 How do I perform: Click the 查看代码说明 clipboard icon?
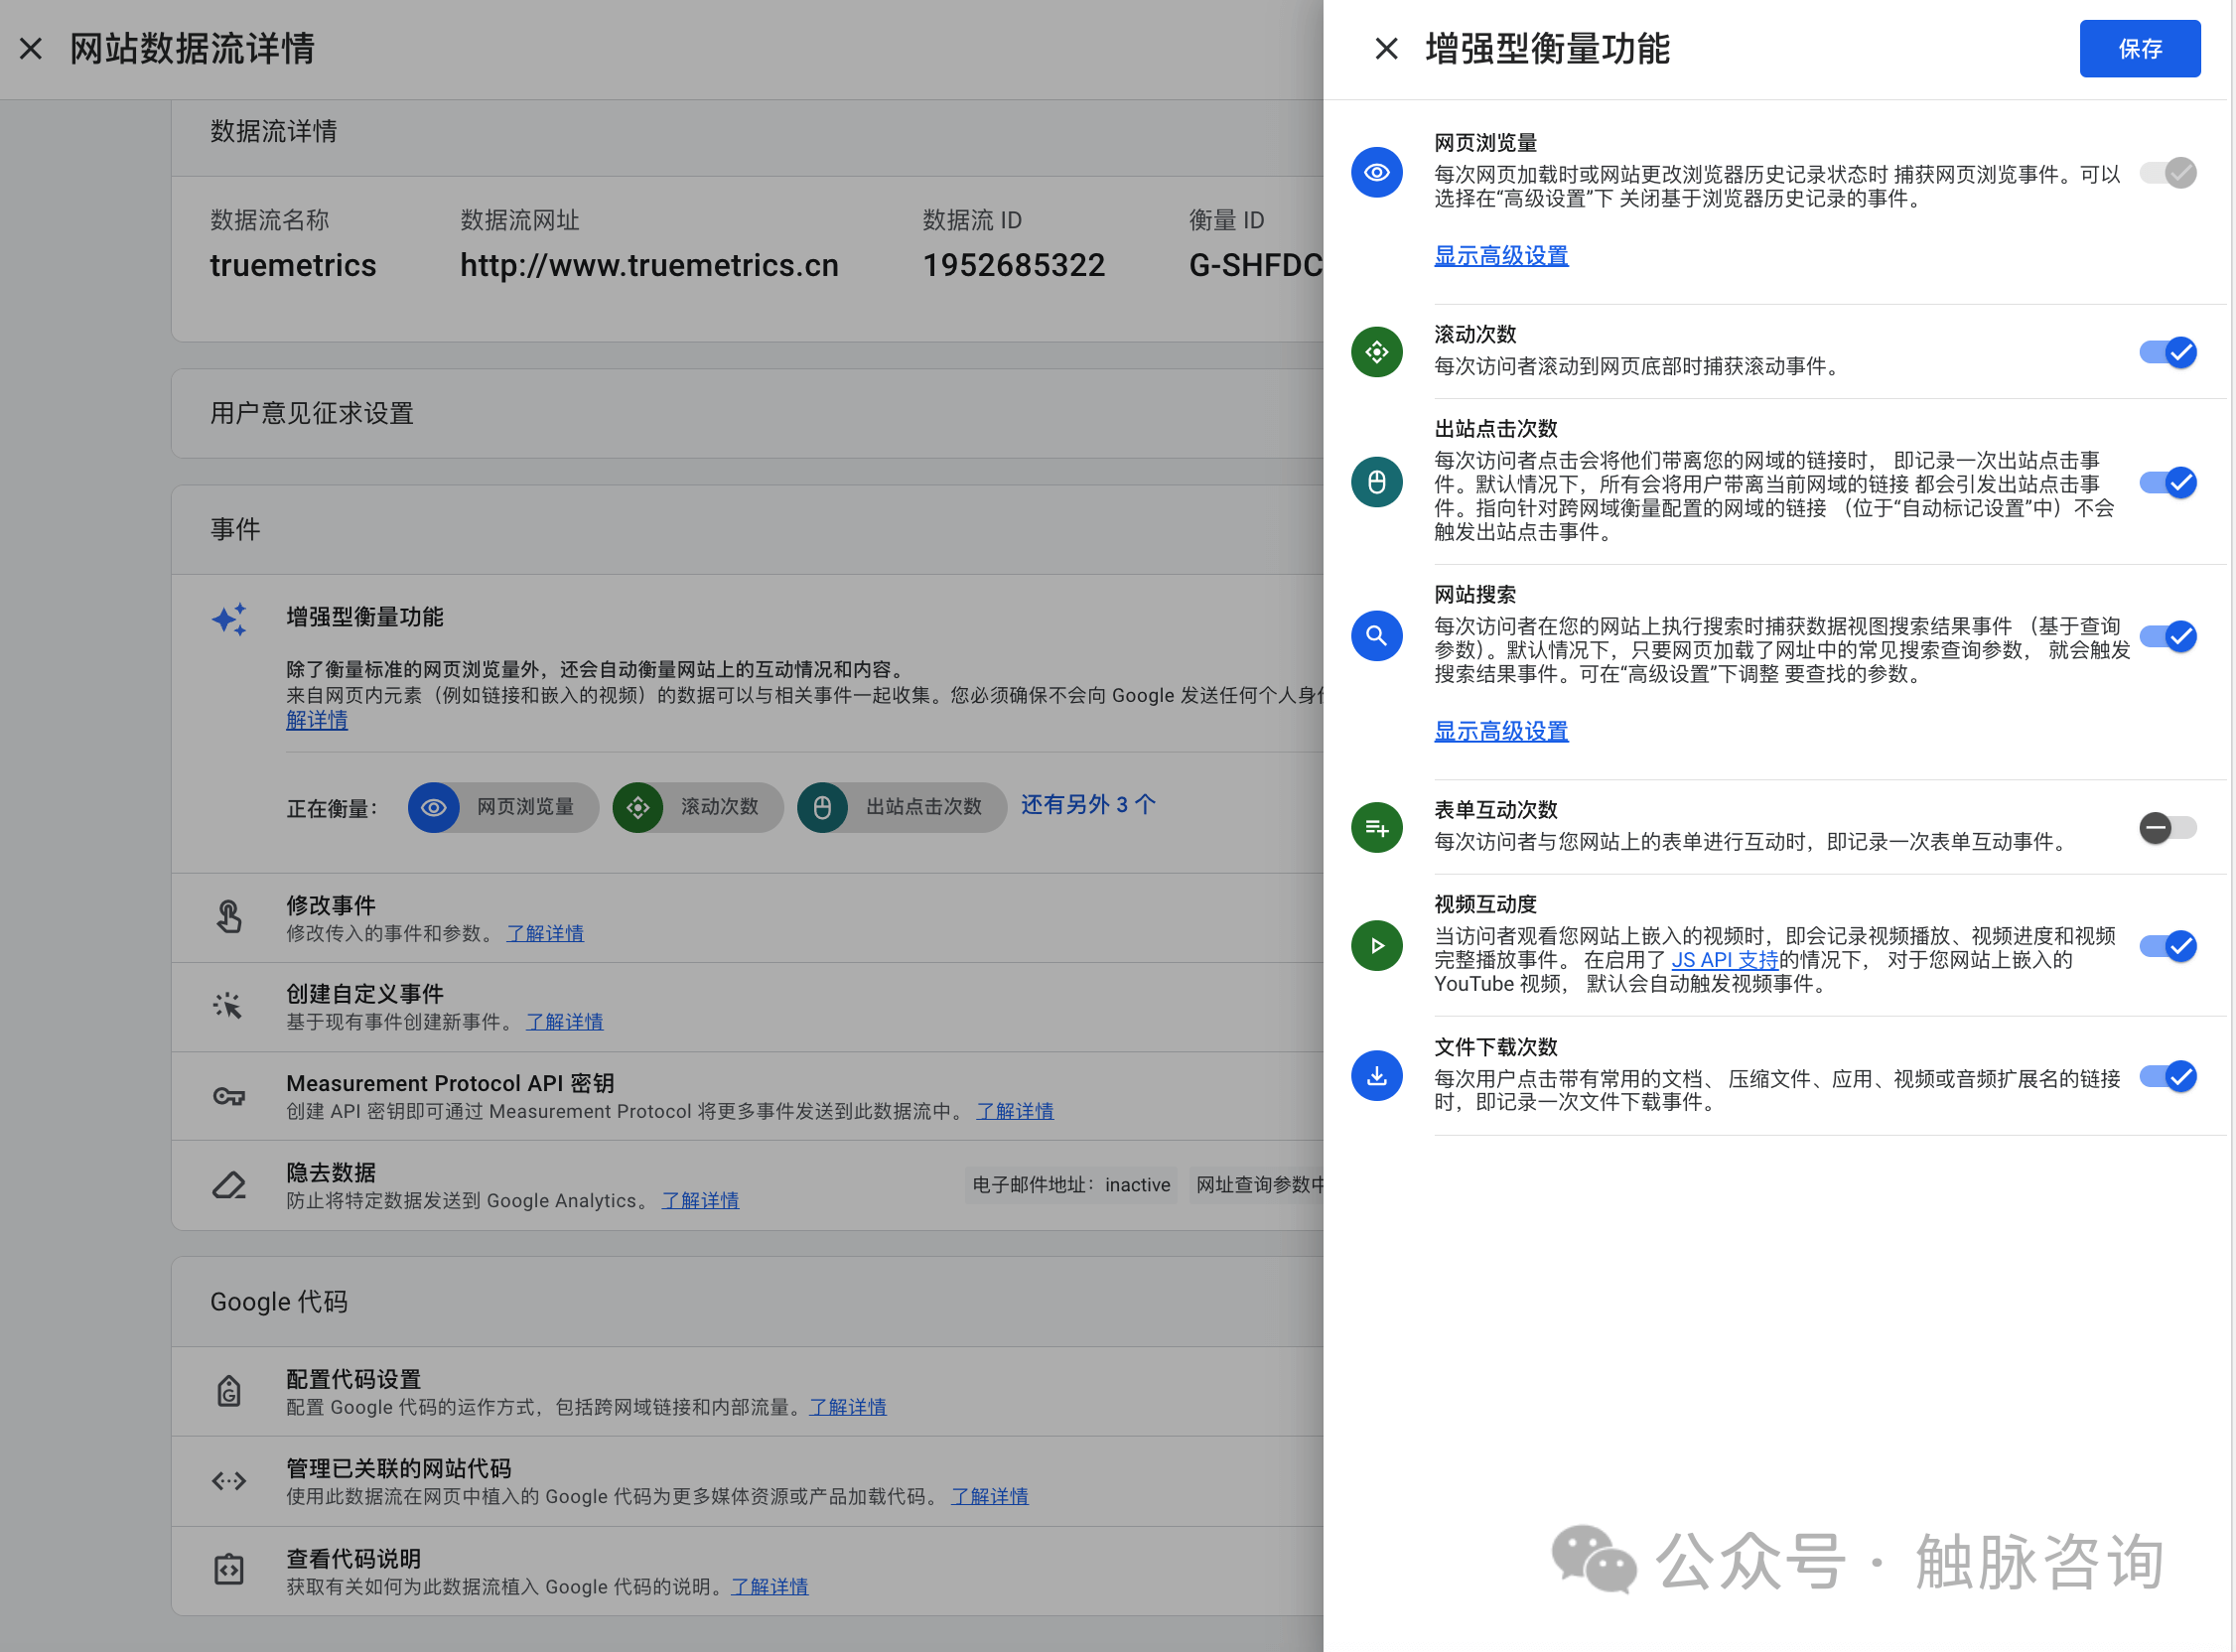(x=229, y=1570)
